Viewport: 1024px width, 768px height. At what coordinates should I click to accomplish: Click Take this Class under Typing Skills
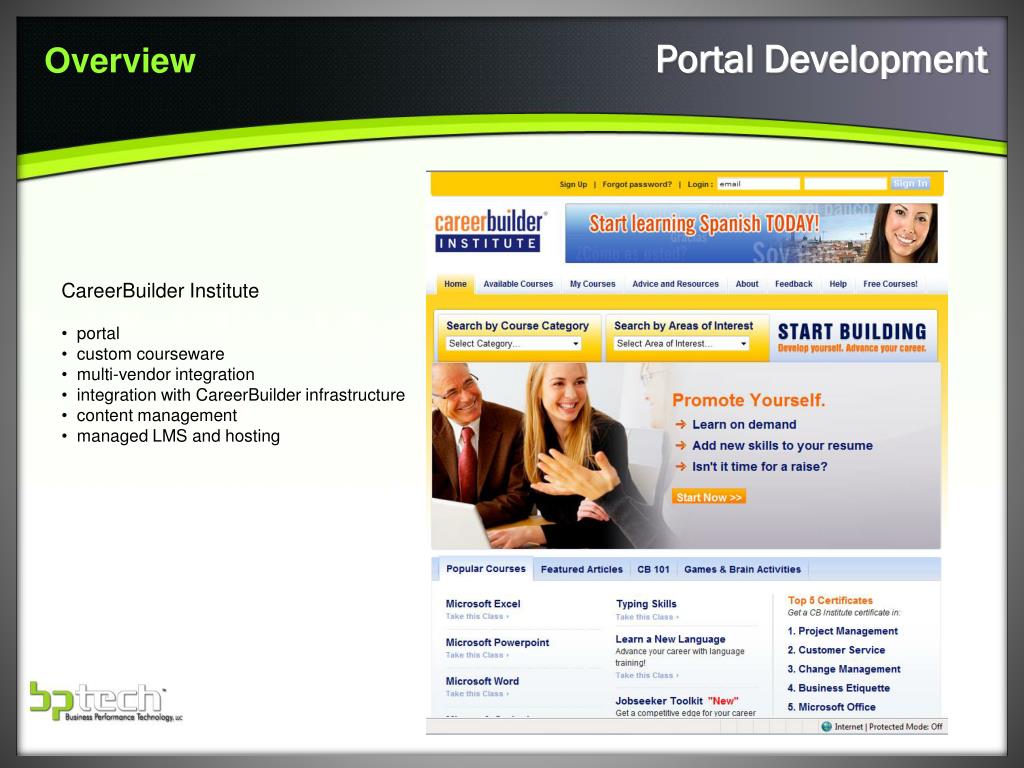pyautogui.click(x=647, y=617)
